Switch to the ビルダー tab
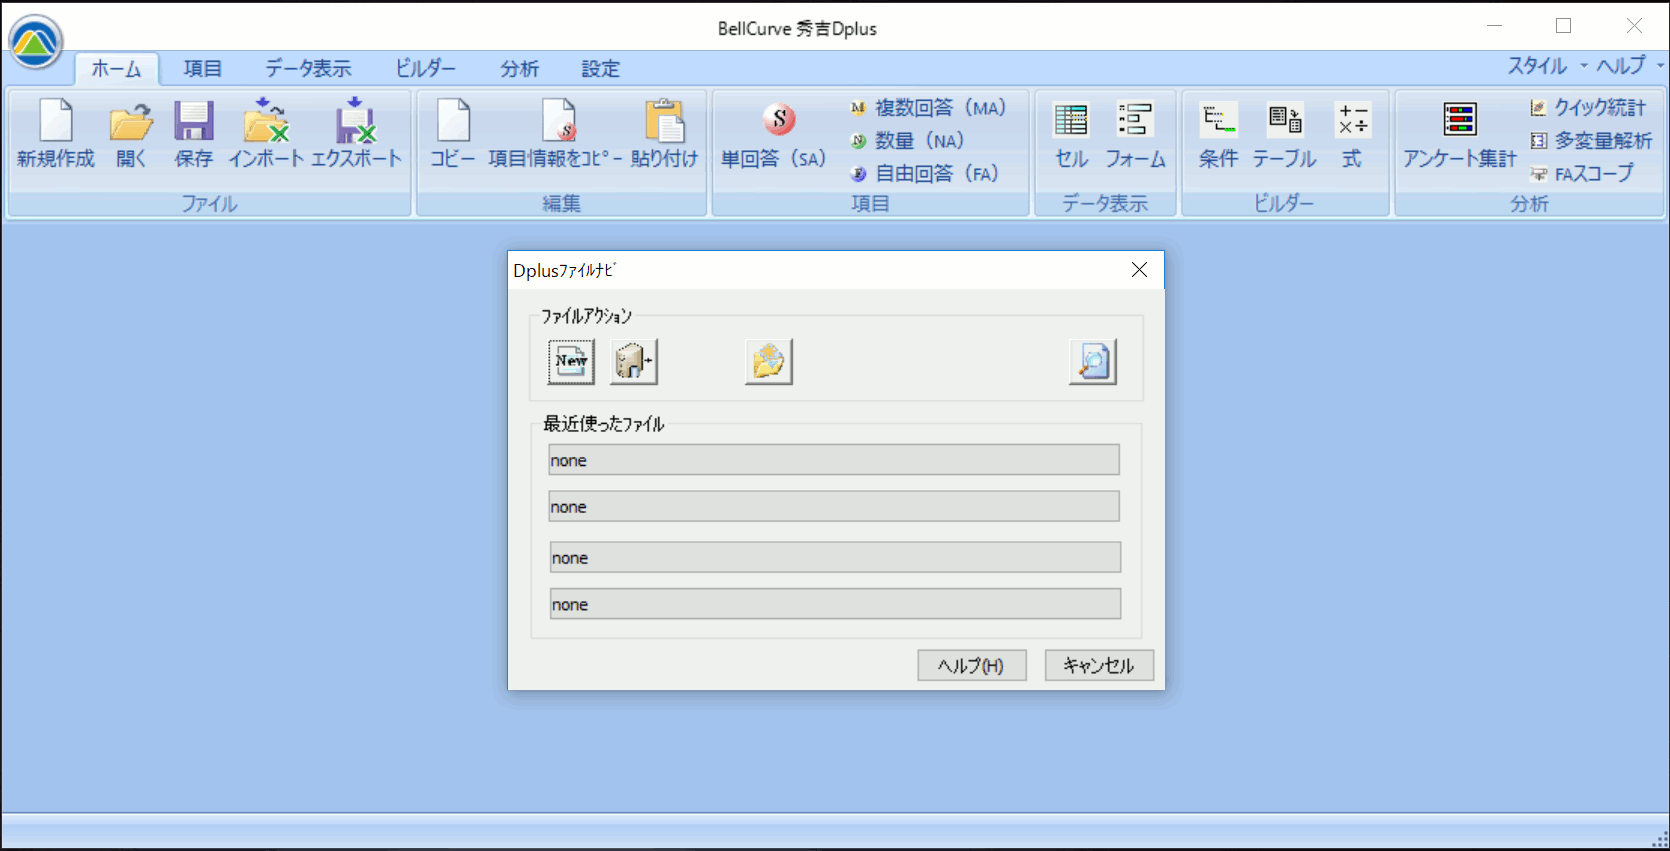This screenshot has width=1670, height=851. pos(425,69)
